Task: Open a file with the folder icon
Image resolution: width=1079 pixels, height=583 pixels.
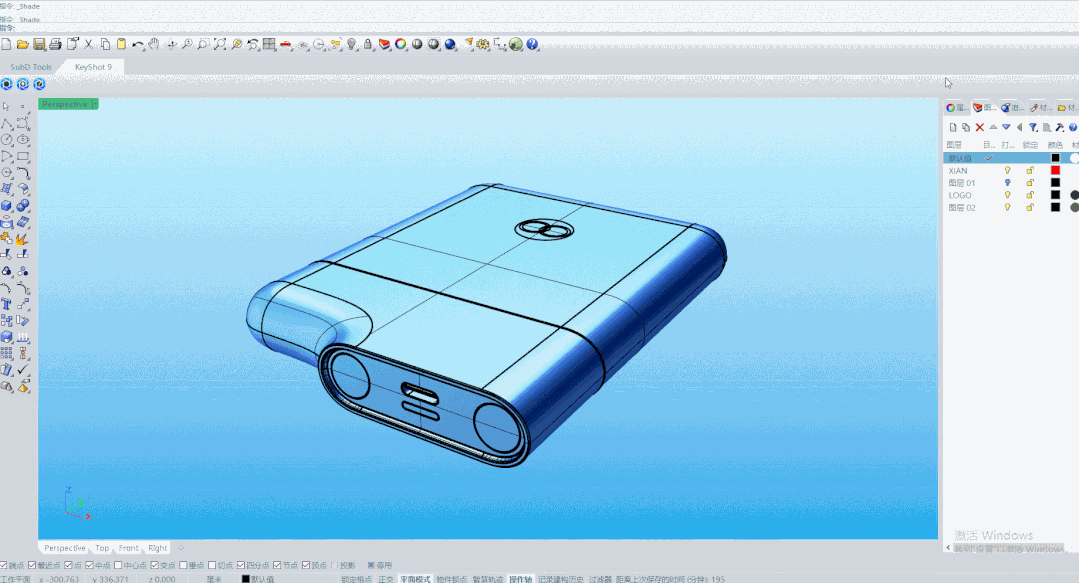Action: click(23, 44)
